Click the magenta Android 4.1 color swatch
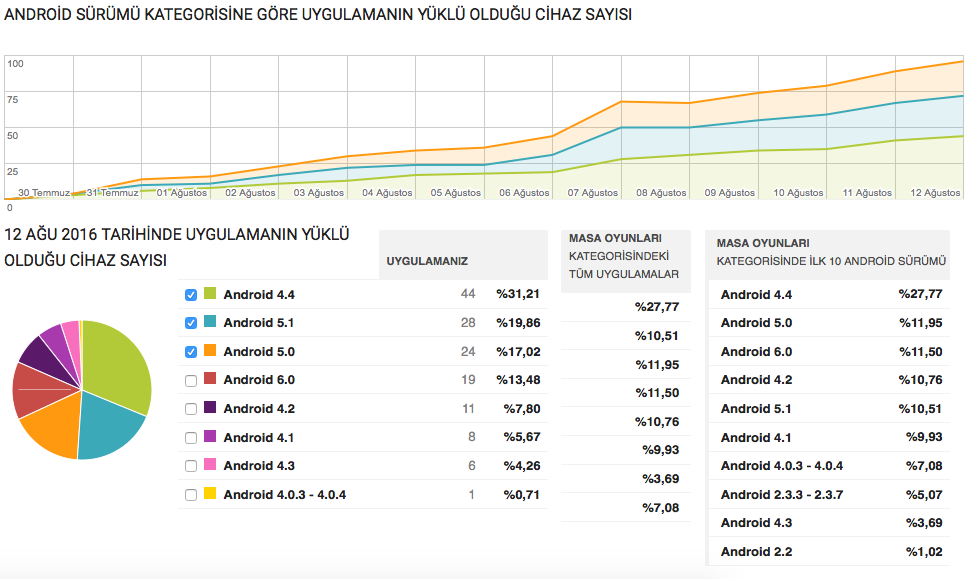The height and width of the screenshot is (579, 973). (210, 436)
